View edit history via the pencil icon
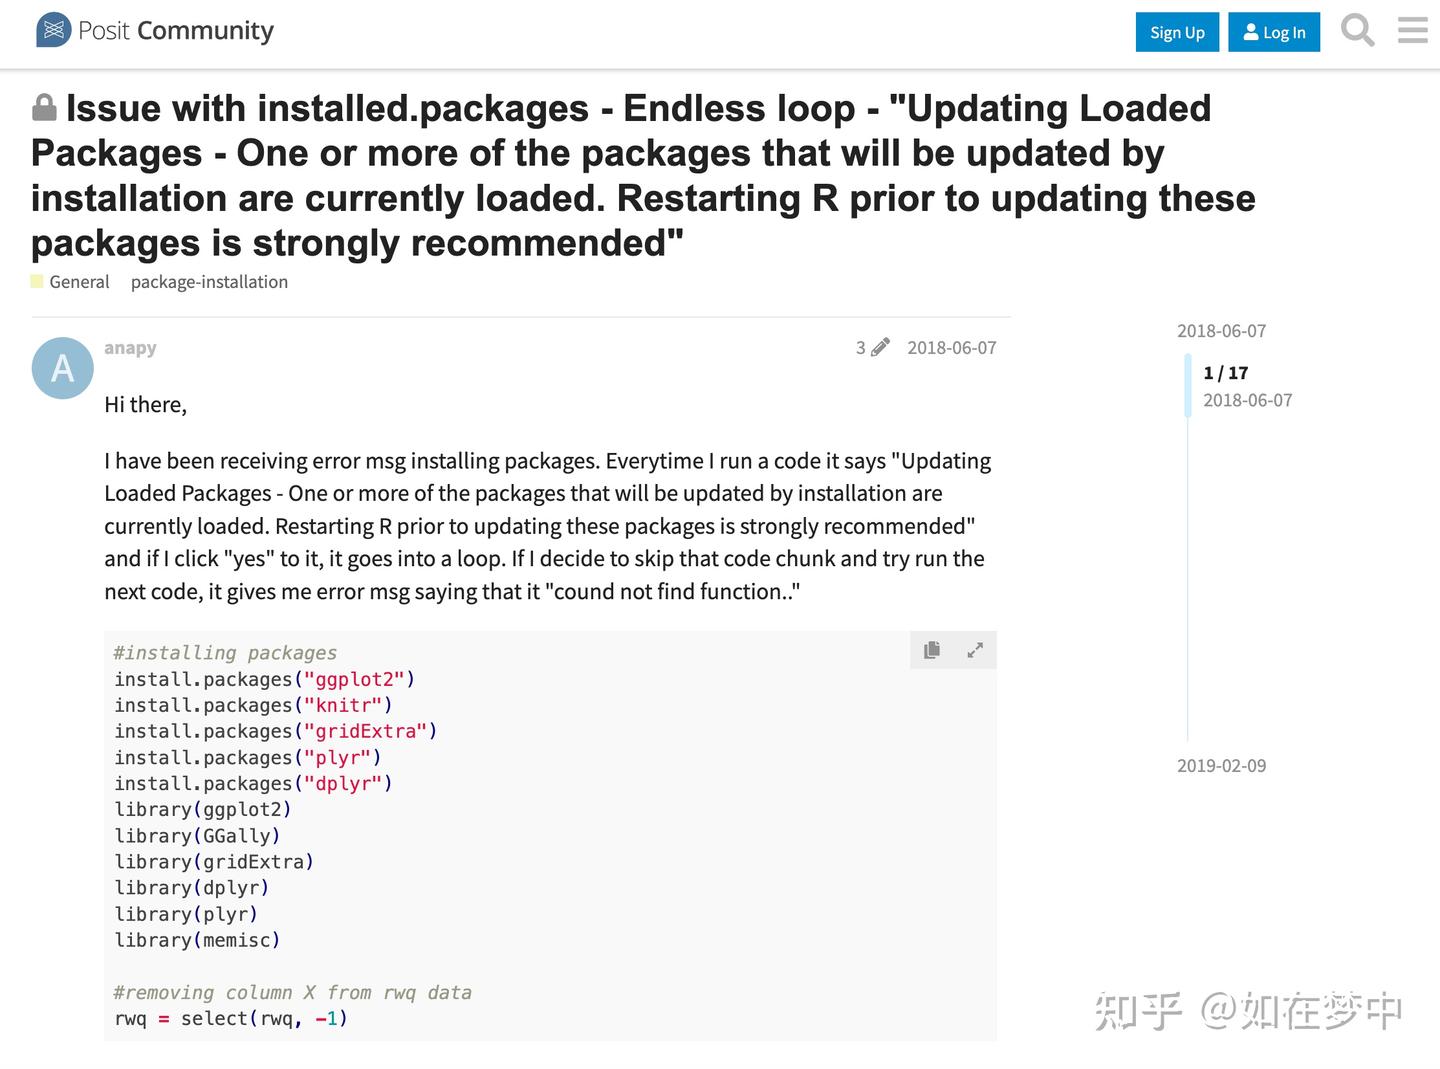1440x1069 pixels. coord(879,347)
